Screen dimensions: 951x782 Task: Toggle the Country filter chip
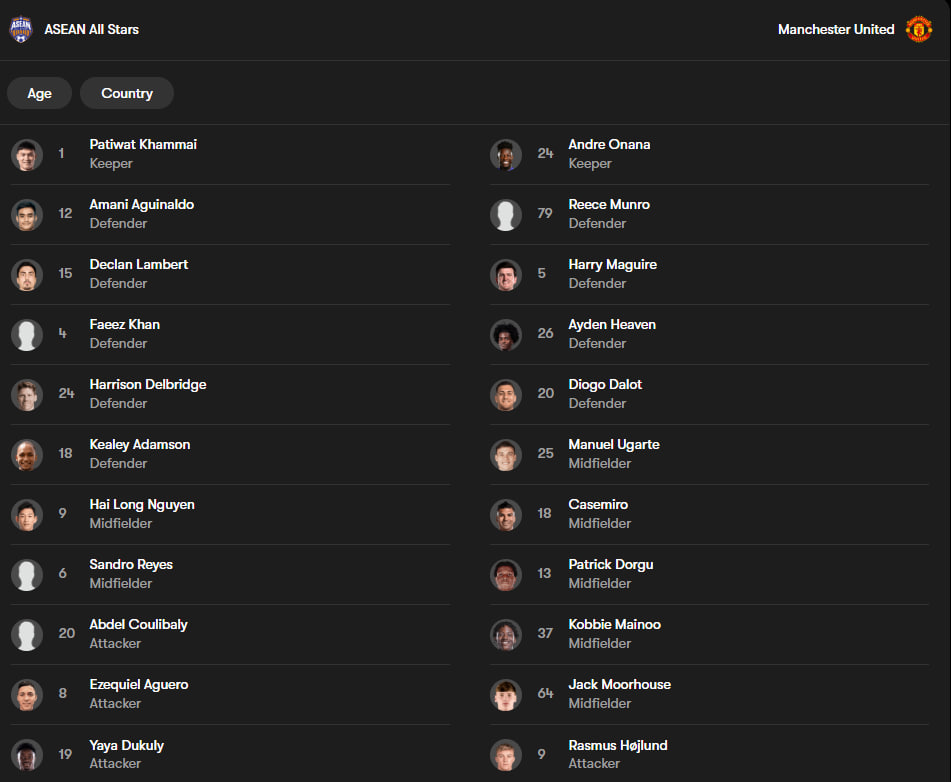click(127, 93)
